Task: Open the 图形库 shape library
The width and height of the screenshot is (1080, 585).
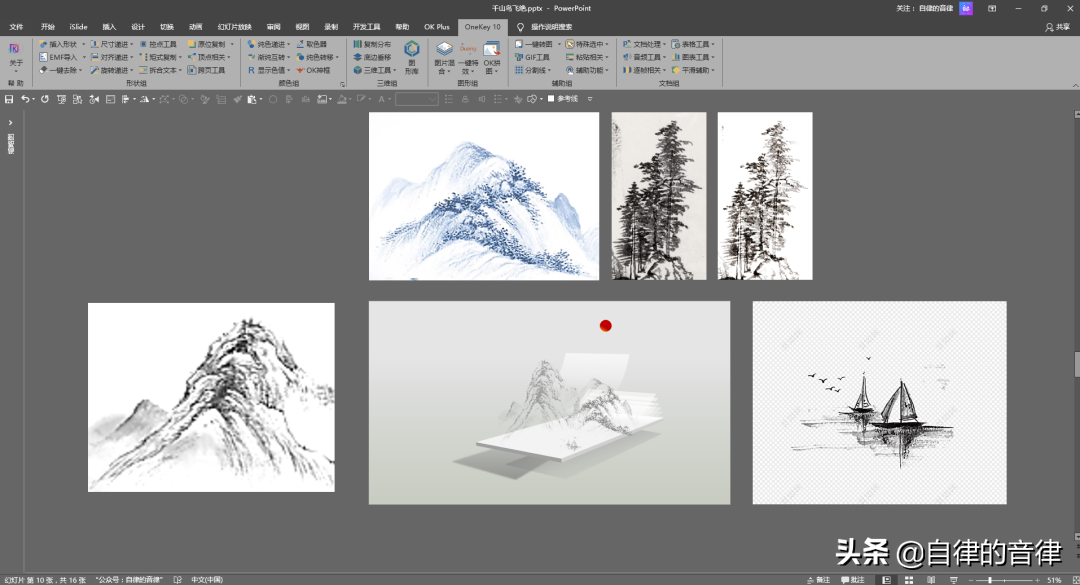Action: tap(411, 56)
